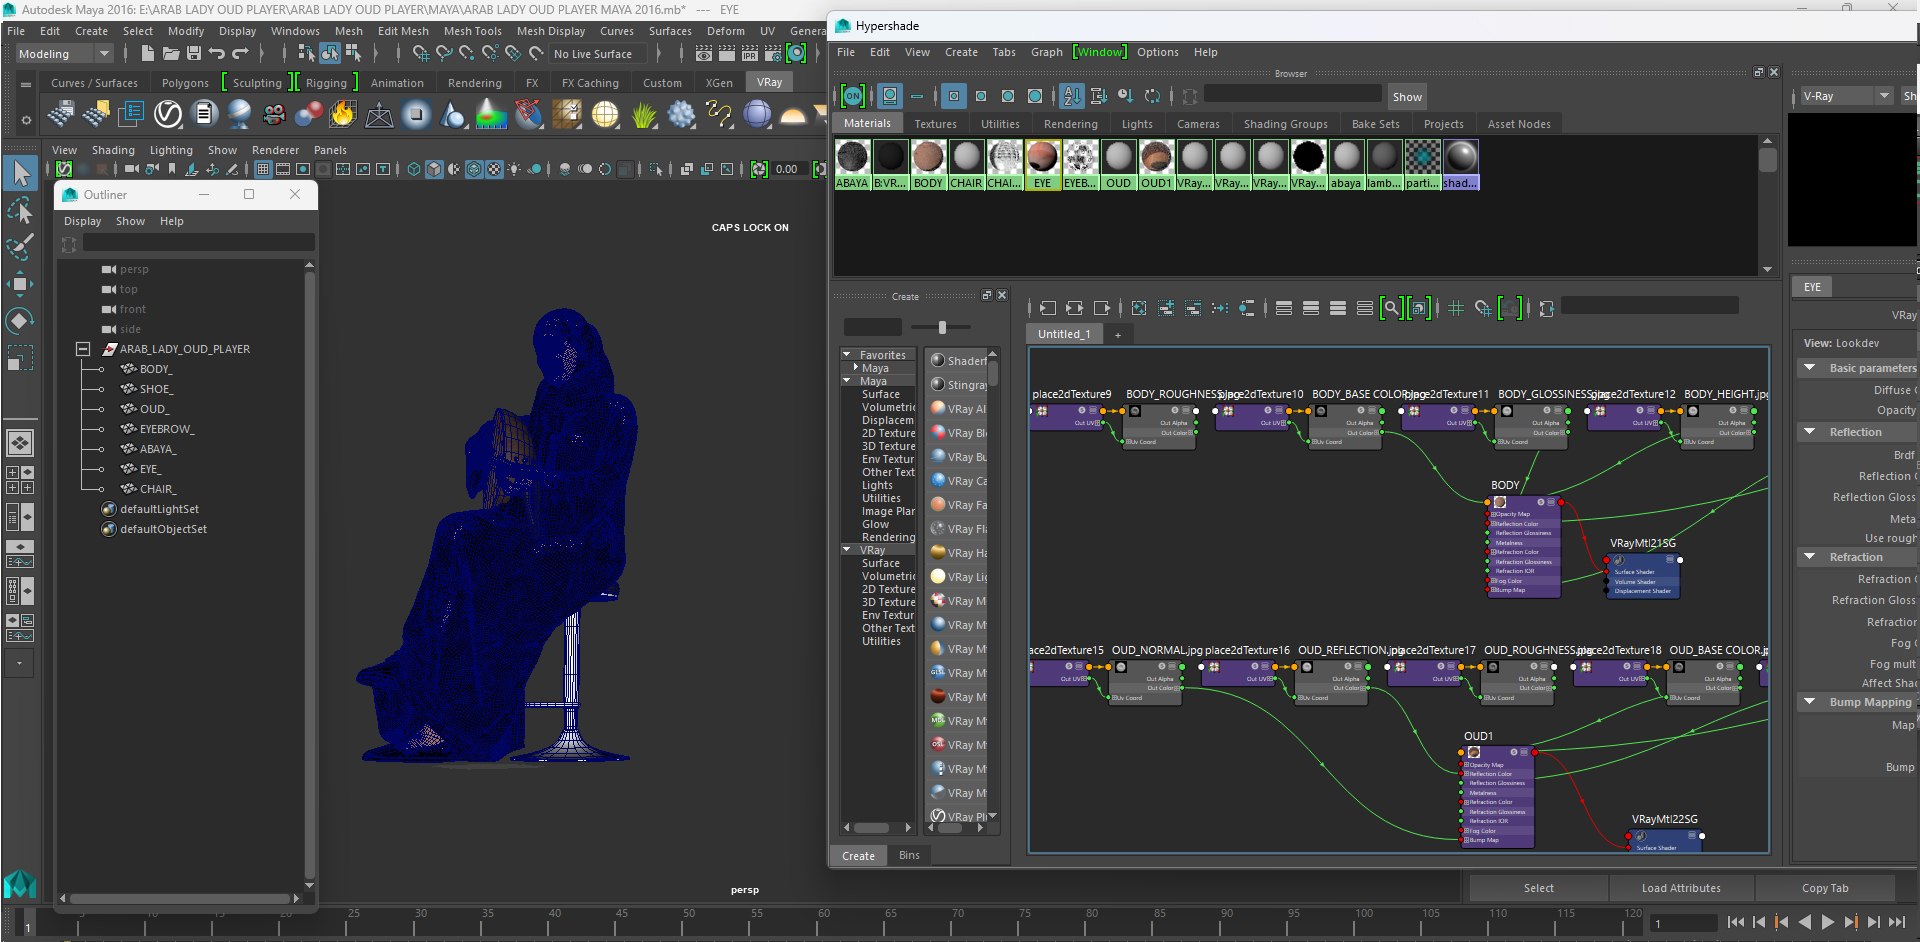The image size is (1920, 942).
Task: Switch to the Textures tab in Hypershade browser
Action: coord(935,124)
